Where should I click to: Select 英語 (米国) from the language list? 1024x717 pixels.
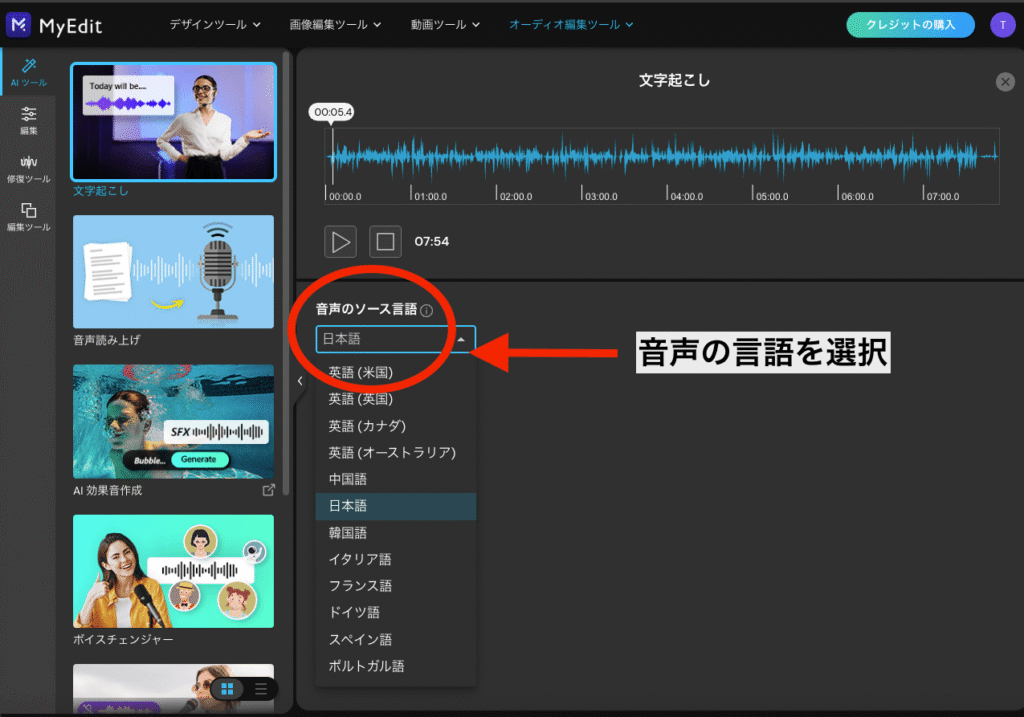pos(396,372)
